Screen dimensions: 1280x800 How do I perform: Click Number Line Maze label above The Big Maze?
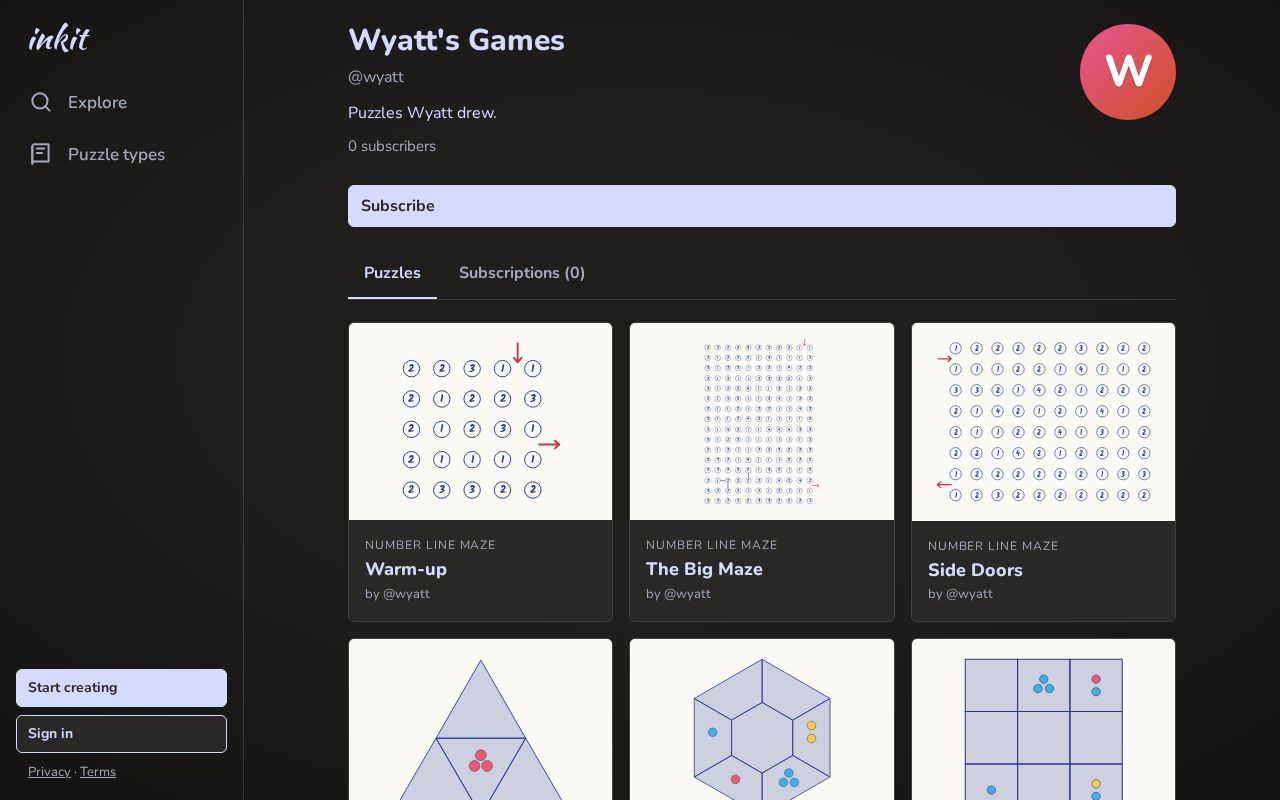[712, 545]
